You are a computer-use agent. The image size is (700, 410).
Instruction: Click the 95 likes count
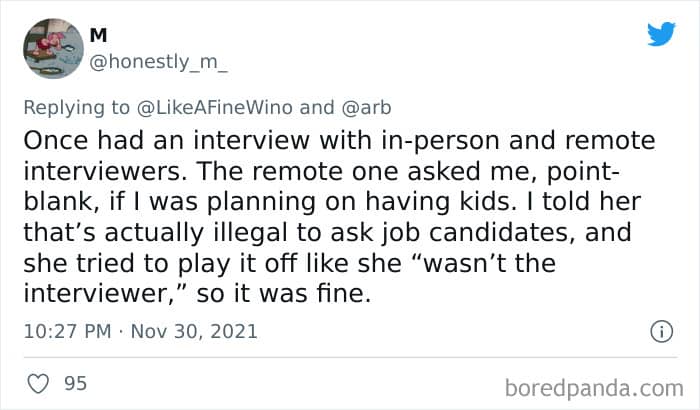[73, 385]
